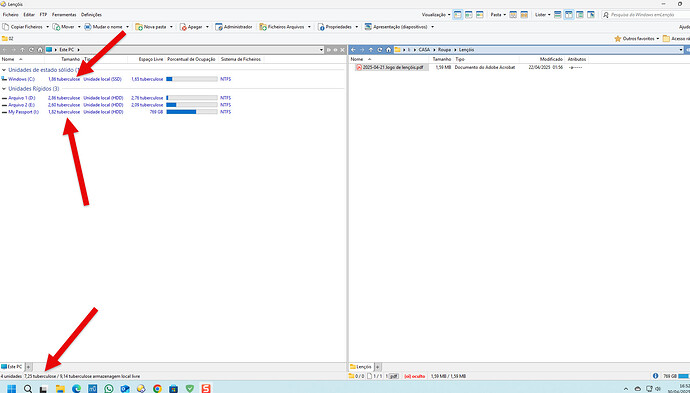This screenshot has height=393, width=690.
Task: Click the Administrador toolbar button
Action: (234, 27)
